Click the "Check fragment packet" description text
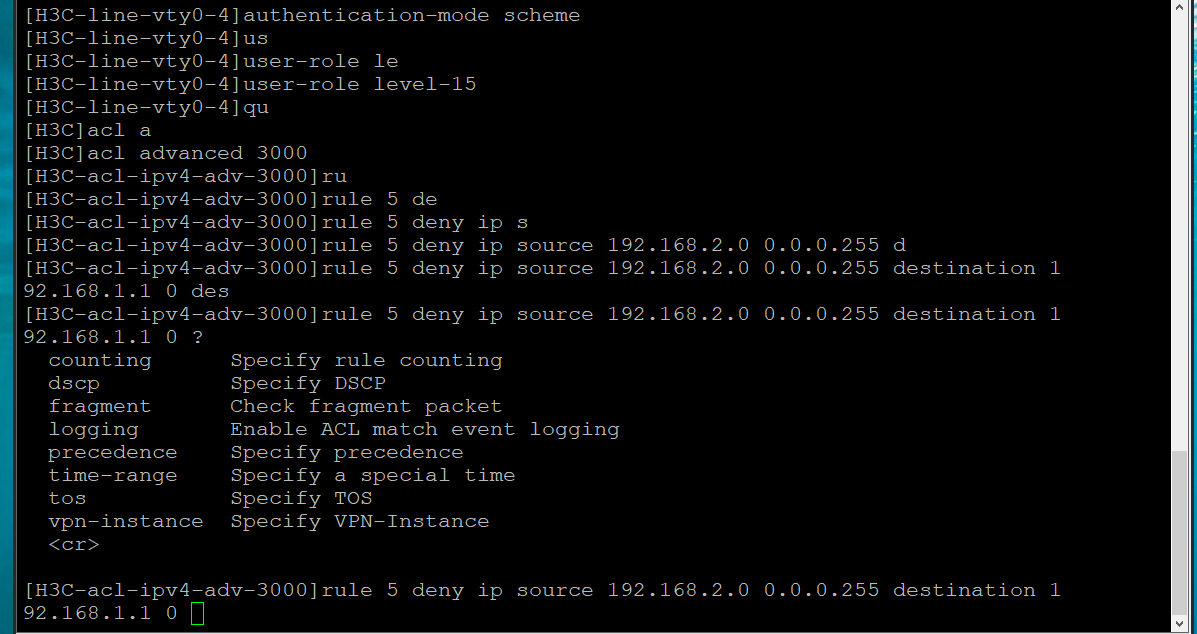 click(366, 406)
